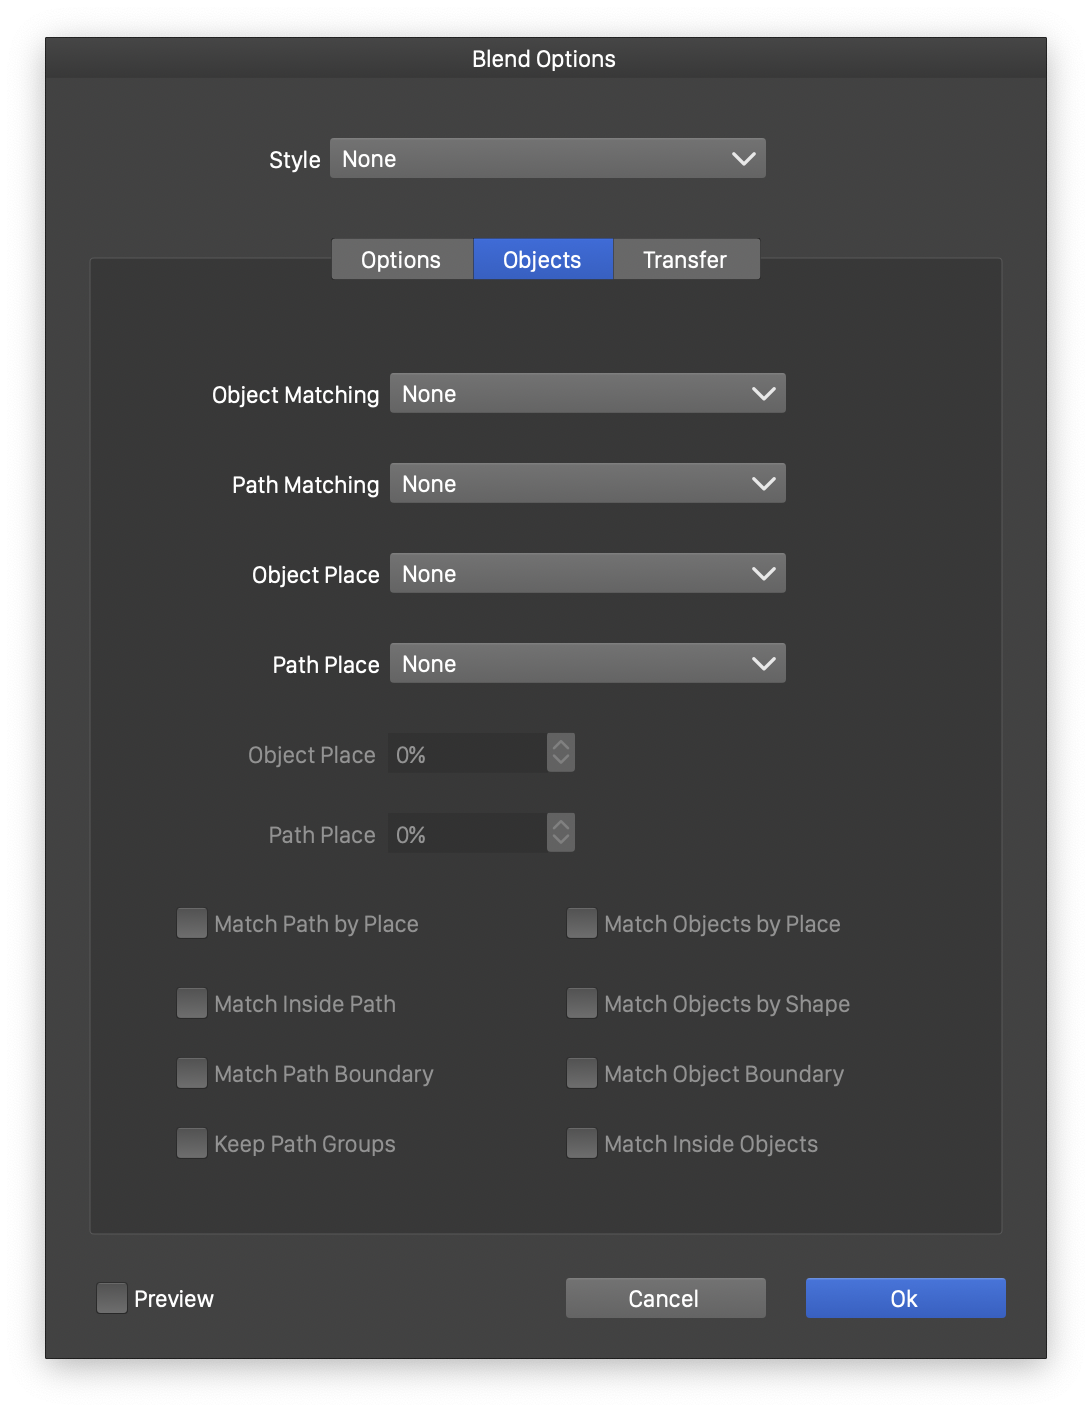Select the Objects tab
The height and width of the screenshot is (1412, 1092).
click(x=542, y=260)
